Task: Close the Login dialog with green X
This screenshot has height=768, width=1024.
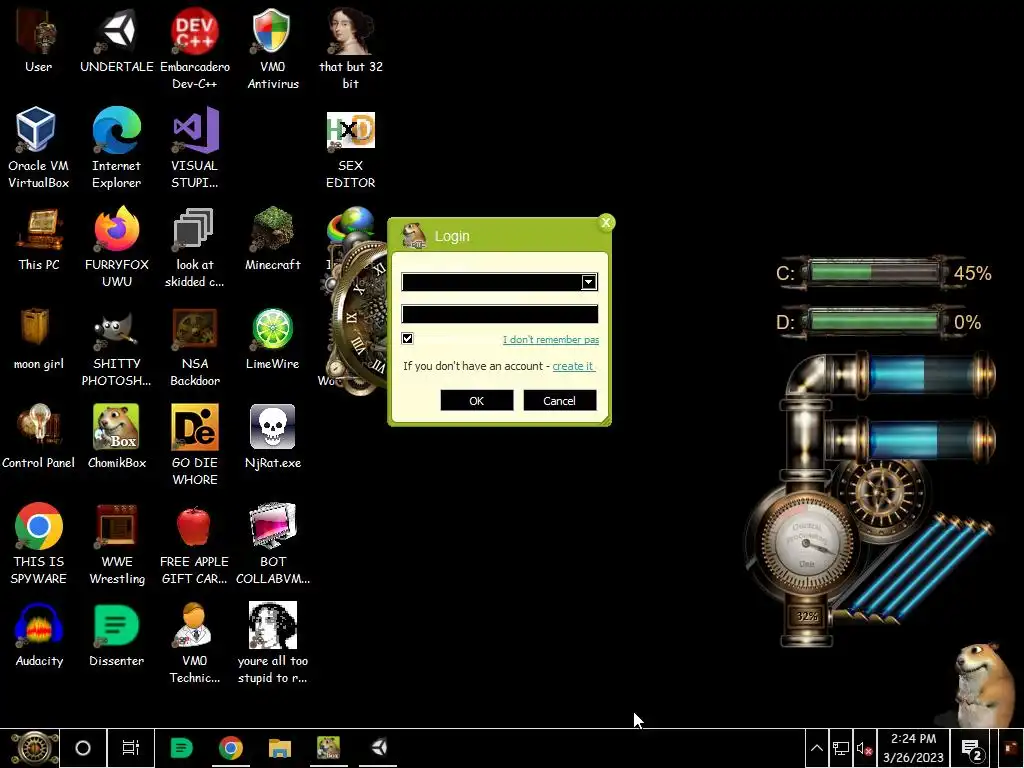Action: click(606, 223)
